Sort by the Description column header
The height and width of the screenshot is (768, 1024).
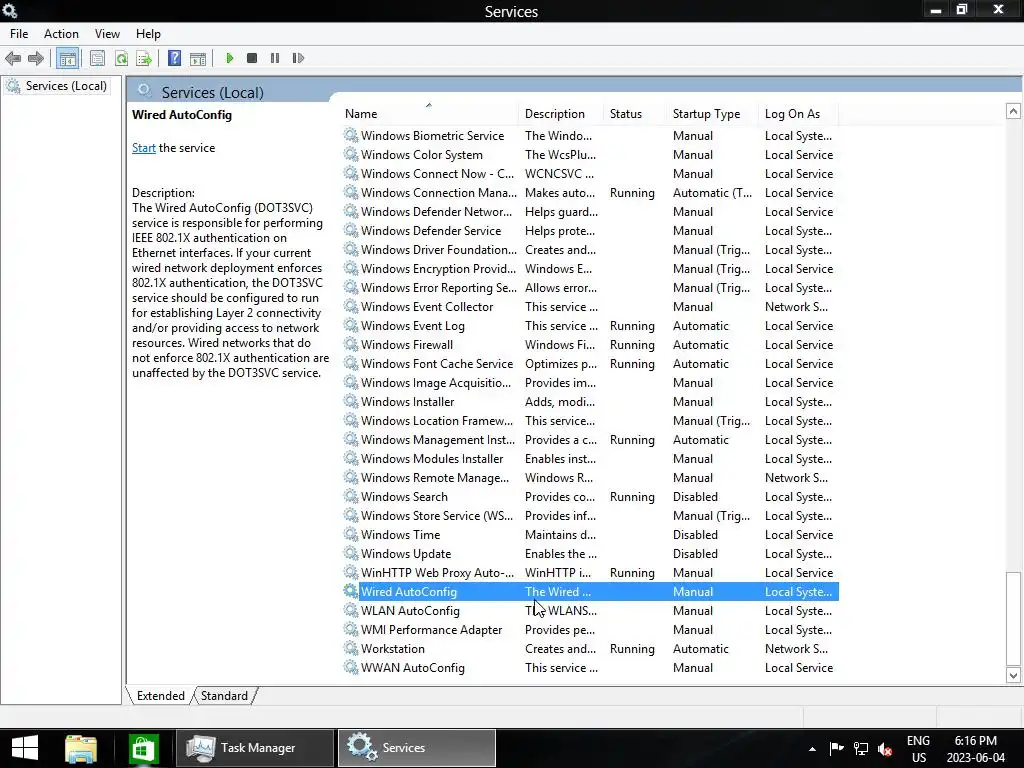click(562, 114)
